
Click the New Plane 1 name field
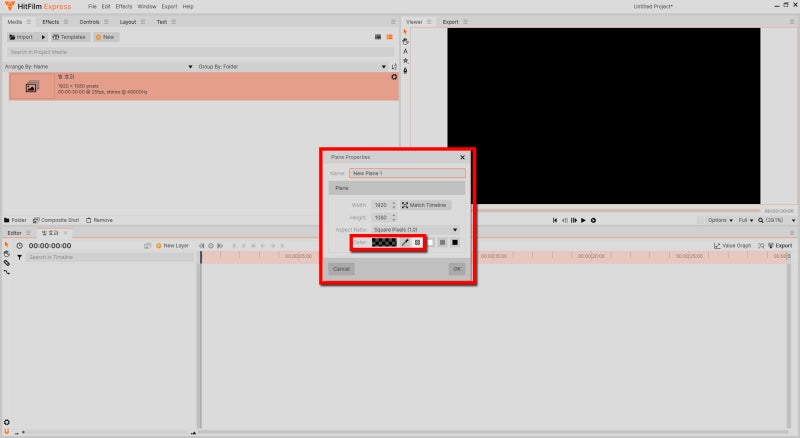click(407, 174)
